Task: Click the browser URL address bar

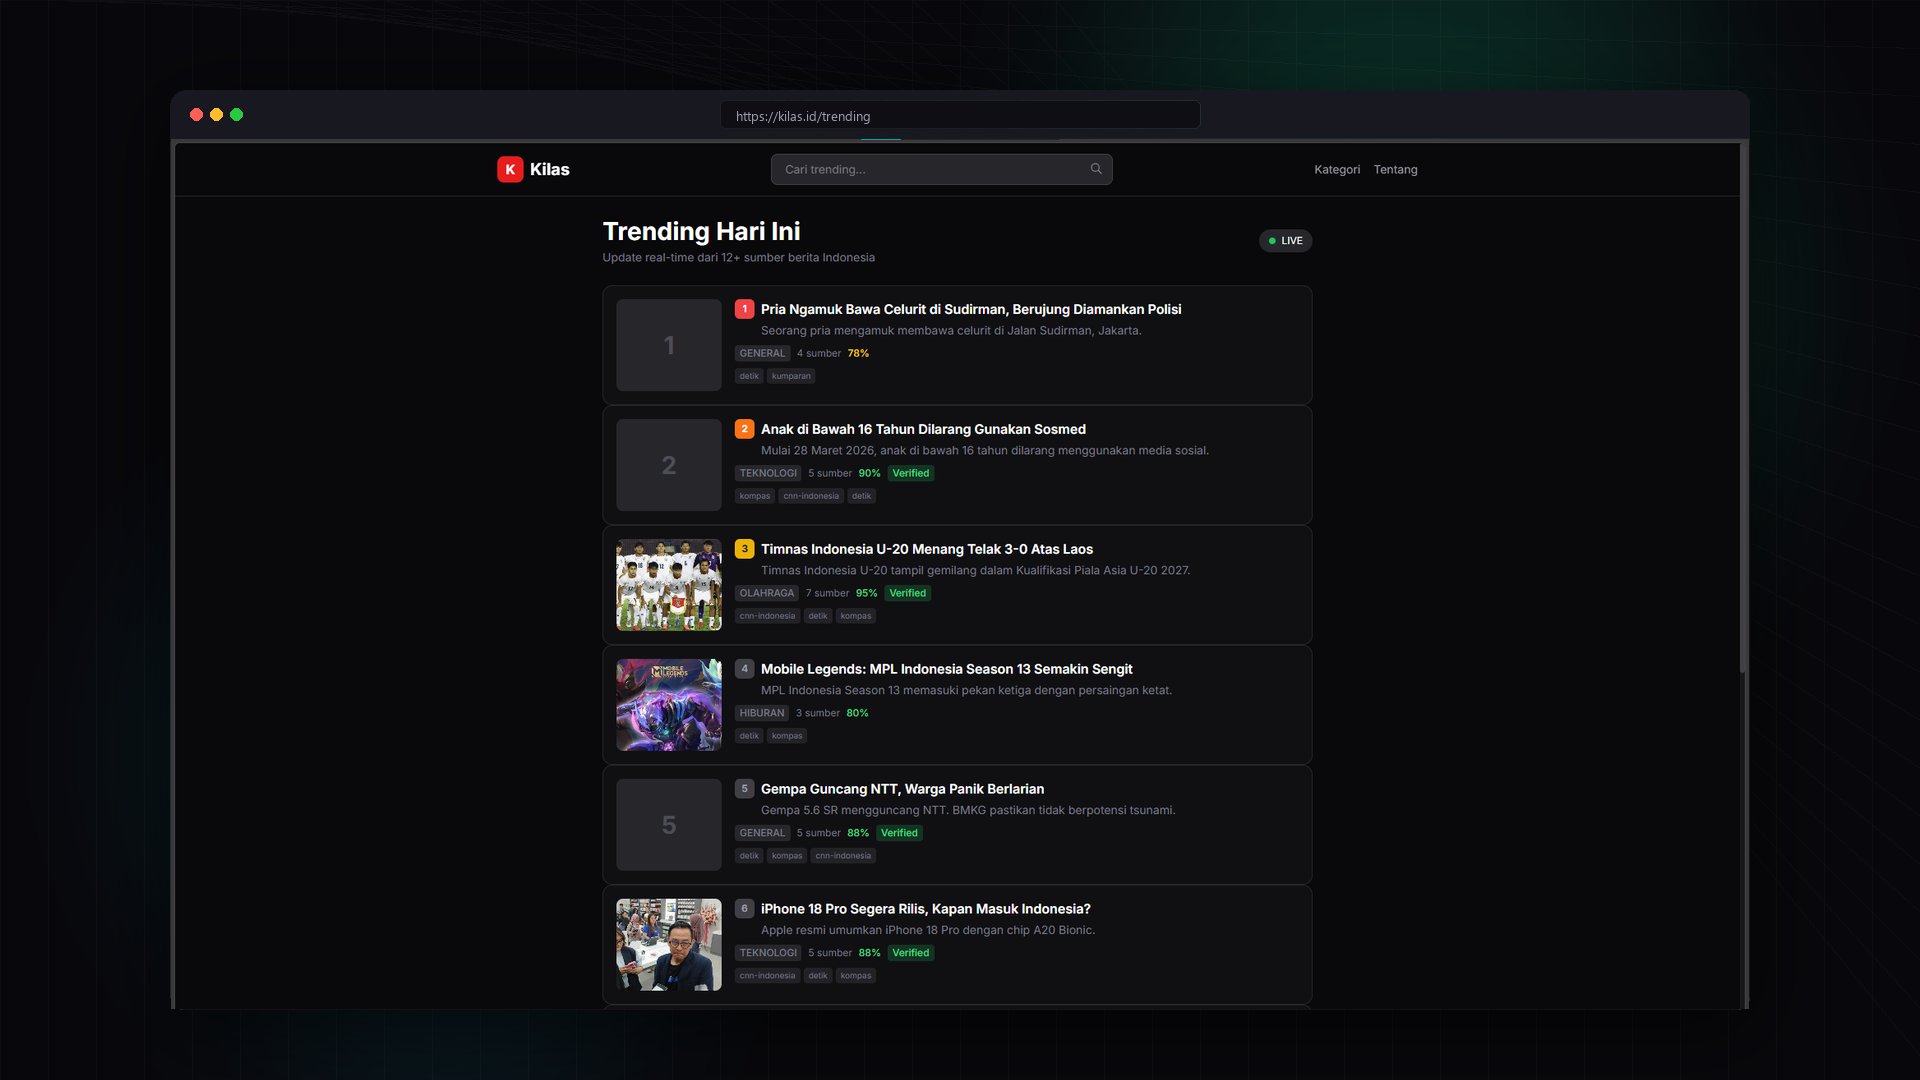Action: click(960, 115)
